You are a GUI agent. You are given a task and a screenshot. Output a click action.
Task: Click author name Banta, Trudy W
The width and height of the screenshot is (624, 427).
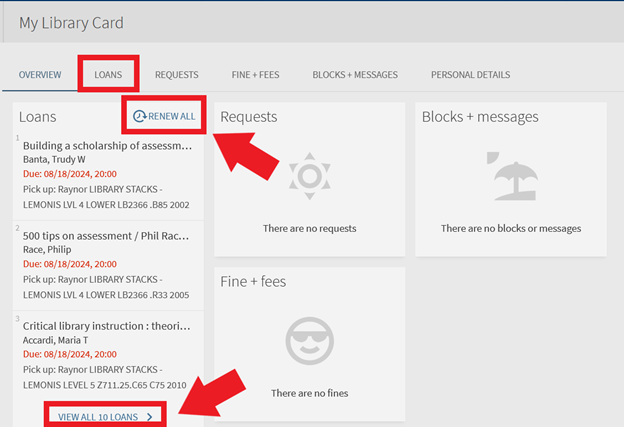pos(55,159)
